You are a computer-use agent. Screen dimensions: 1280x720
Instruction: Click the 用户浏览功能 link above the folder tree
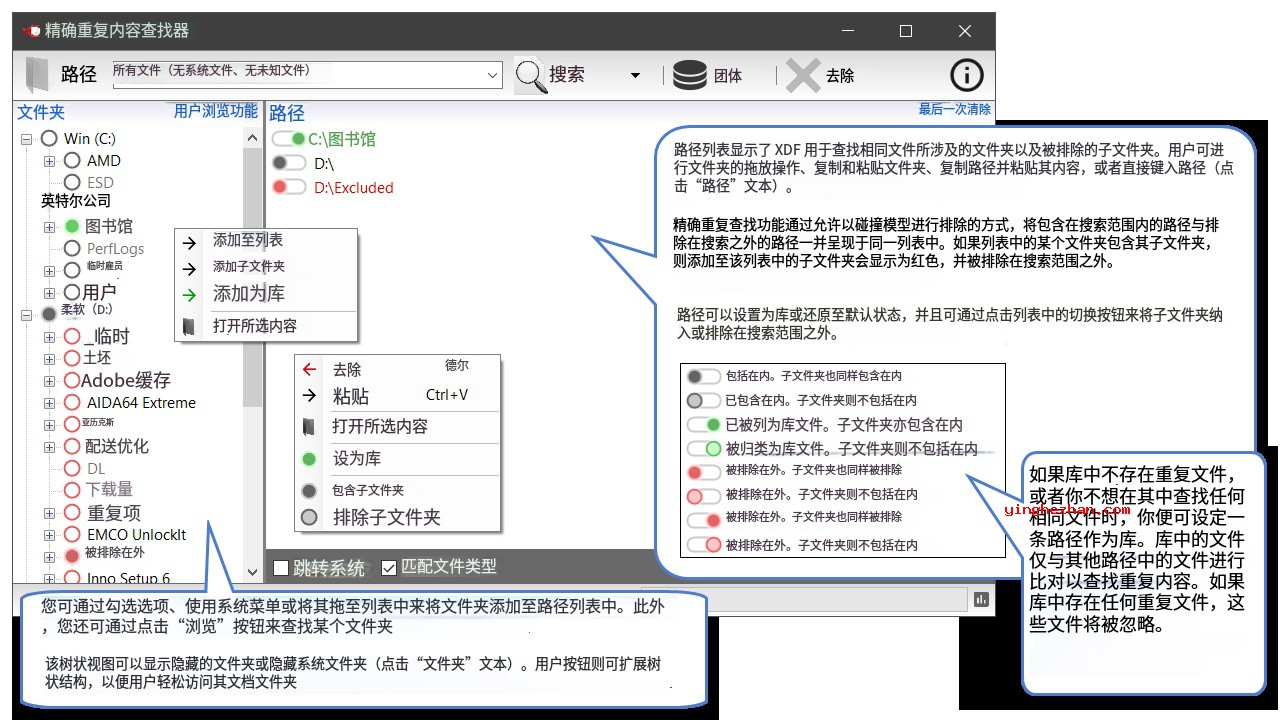215,112
